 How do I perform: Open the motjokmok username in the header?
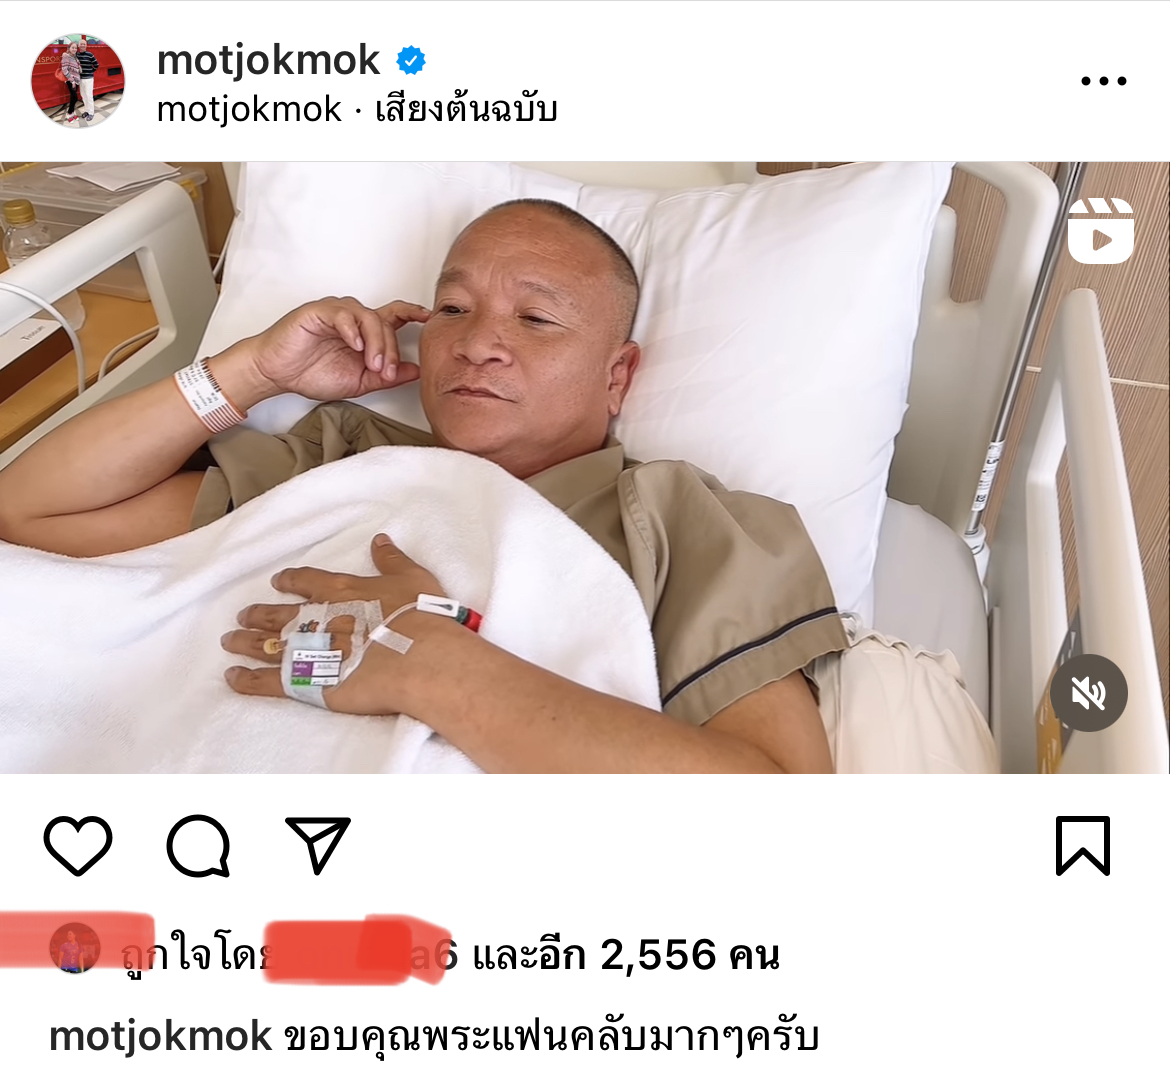[269, 60]
